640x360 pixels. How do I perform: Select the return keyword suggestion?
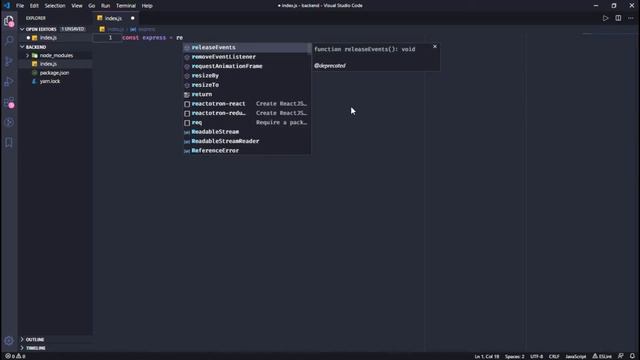click(x=247, y=94)
